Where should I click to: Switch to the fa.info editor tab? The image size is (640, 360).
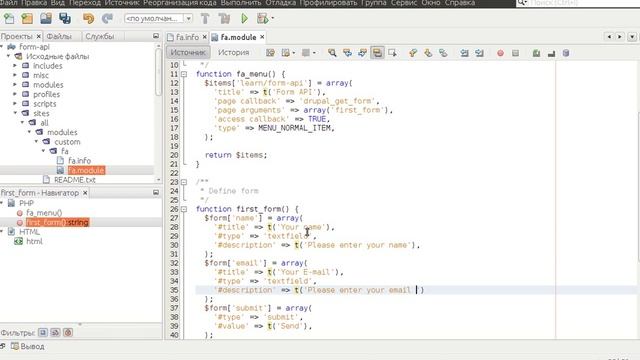tap(187, 37)
